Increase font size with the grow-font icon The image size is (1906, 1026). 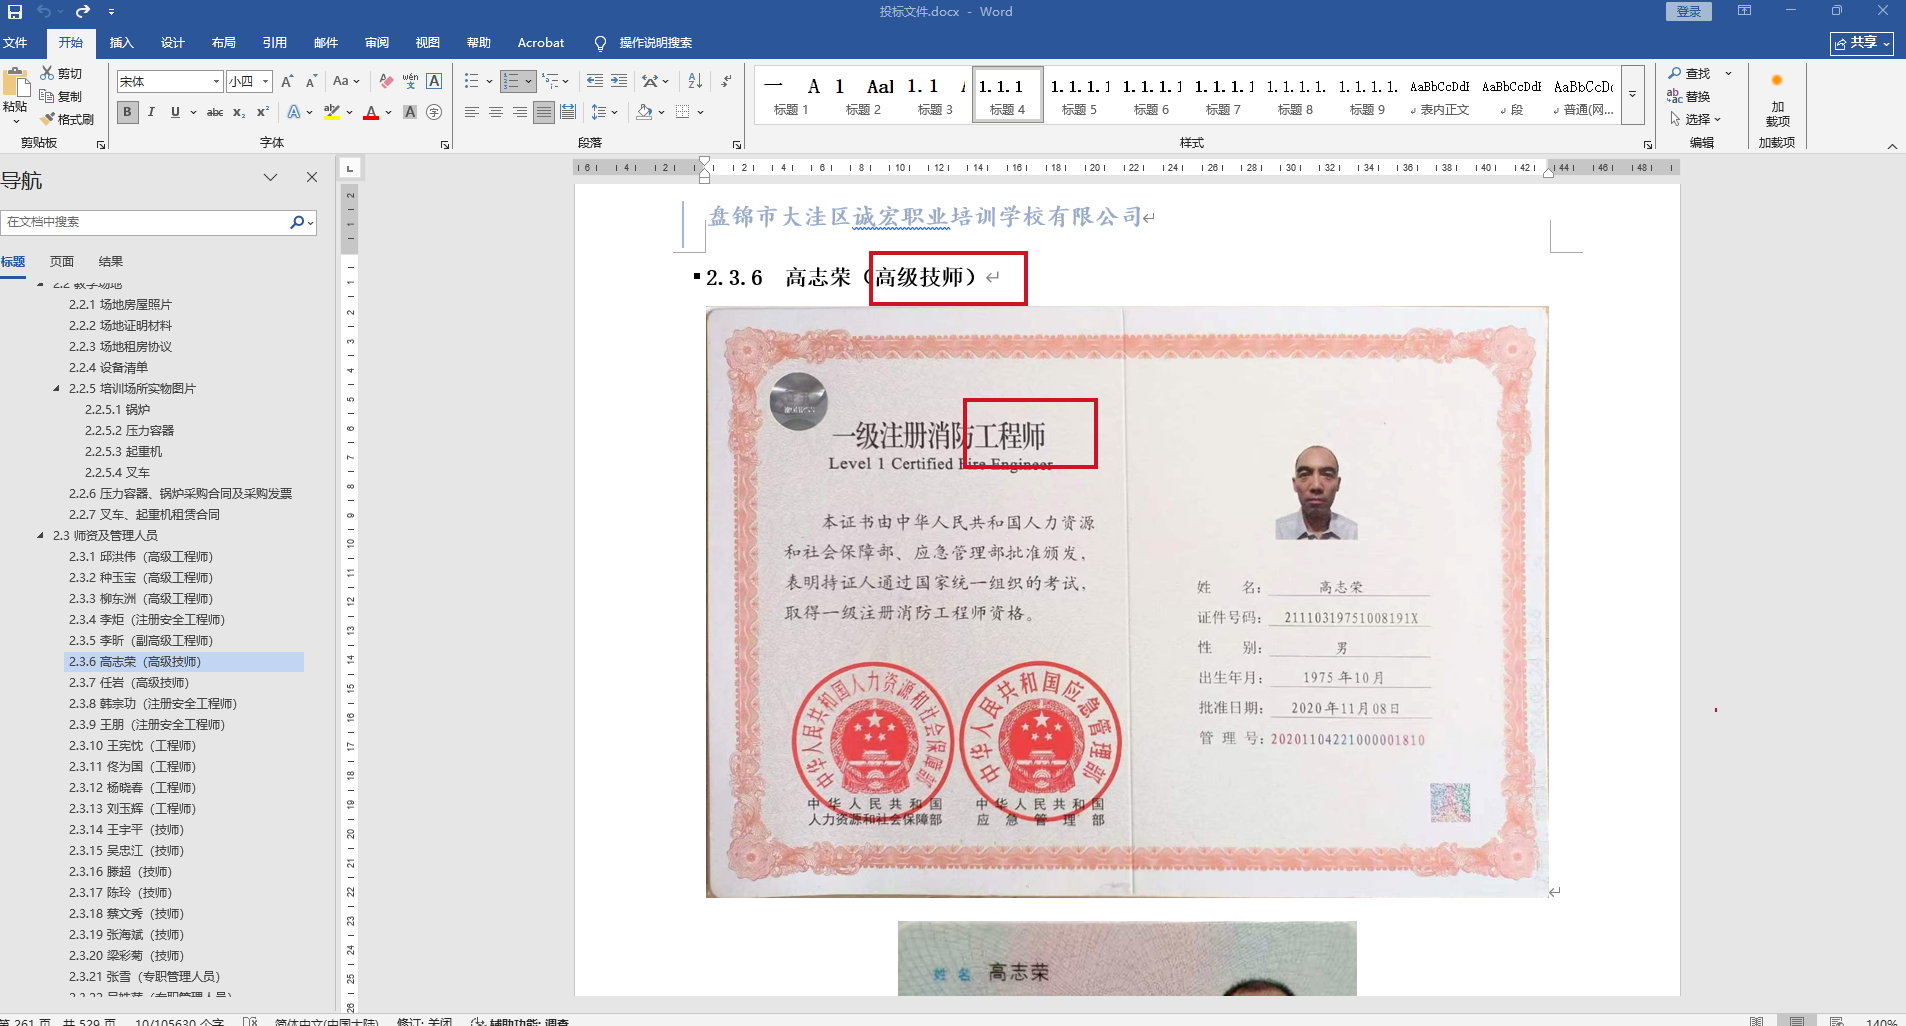click(287, 81)
